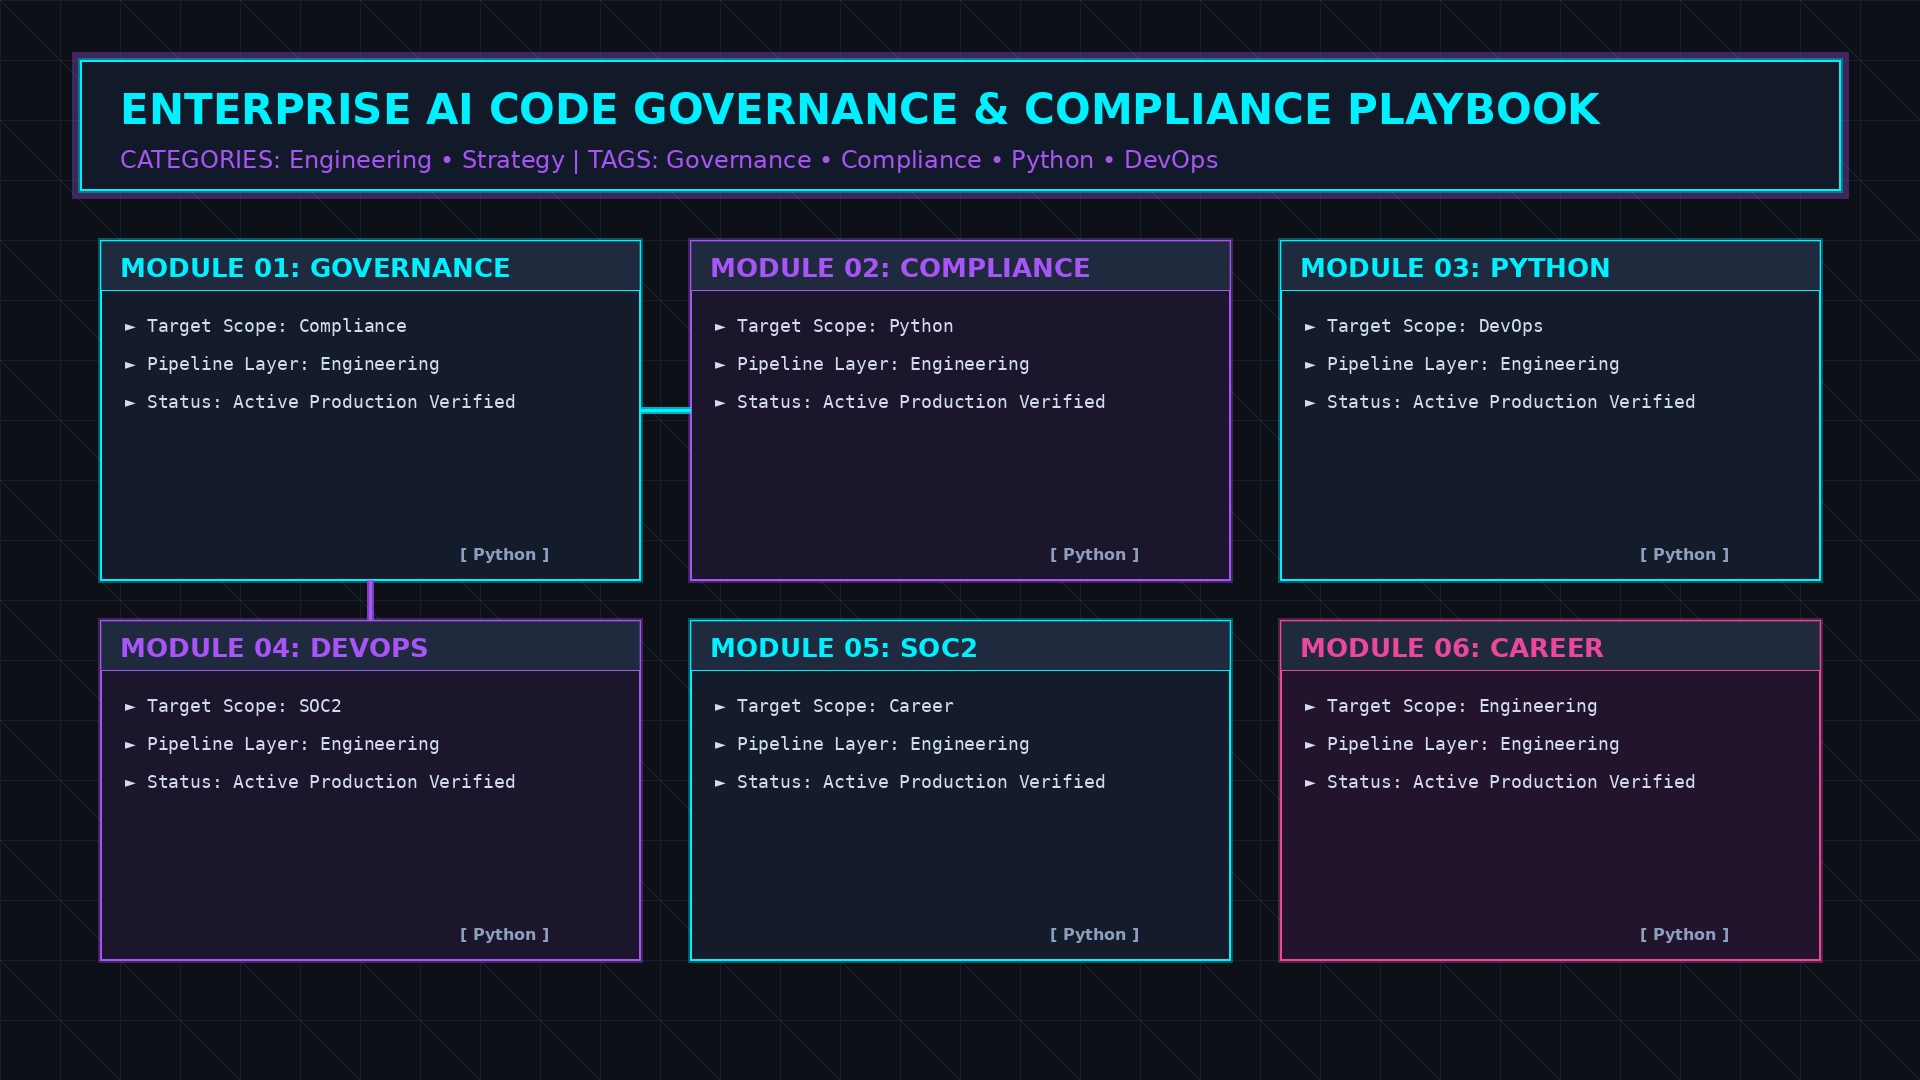Select 'Target Scope: DevOps' line

click(1424, 326)
